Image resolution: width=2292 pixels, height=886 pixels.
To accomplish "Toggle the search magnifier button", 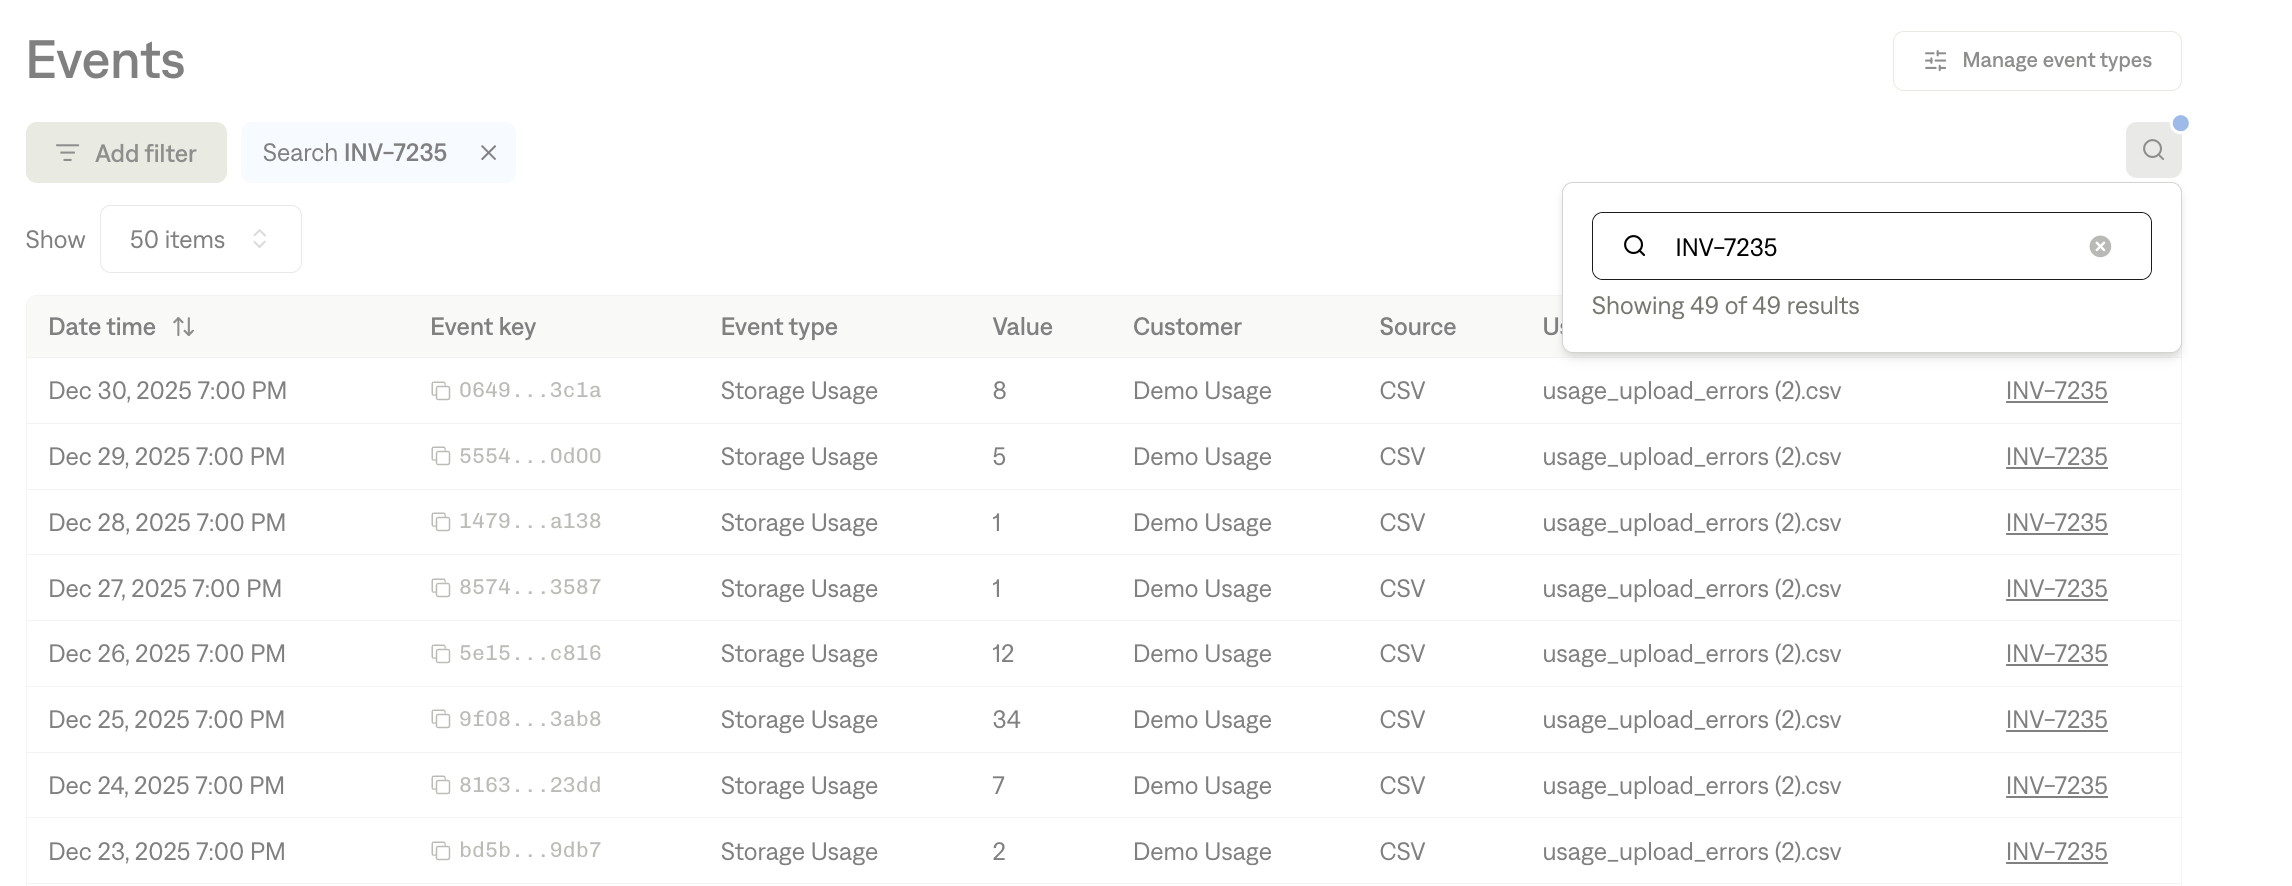I will (2153, 150).
